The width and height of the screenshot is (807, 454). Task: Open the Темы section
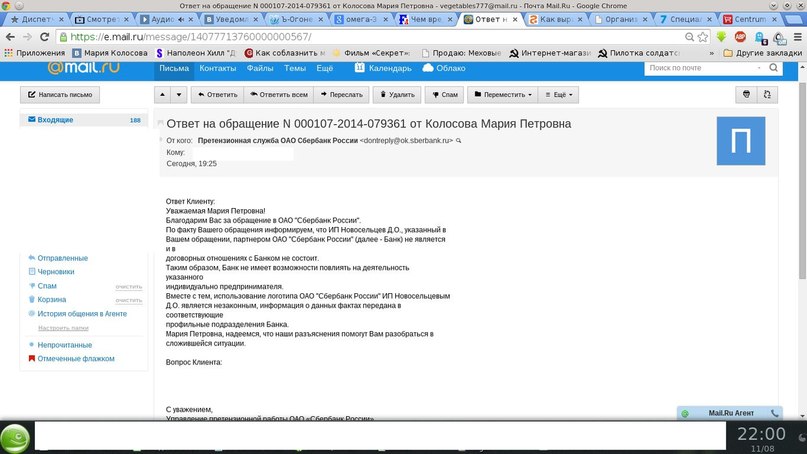(x=295, y=68)
